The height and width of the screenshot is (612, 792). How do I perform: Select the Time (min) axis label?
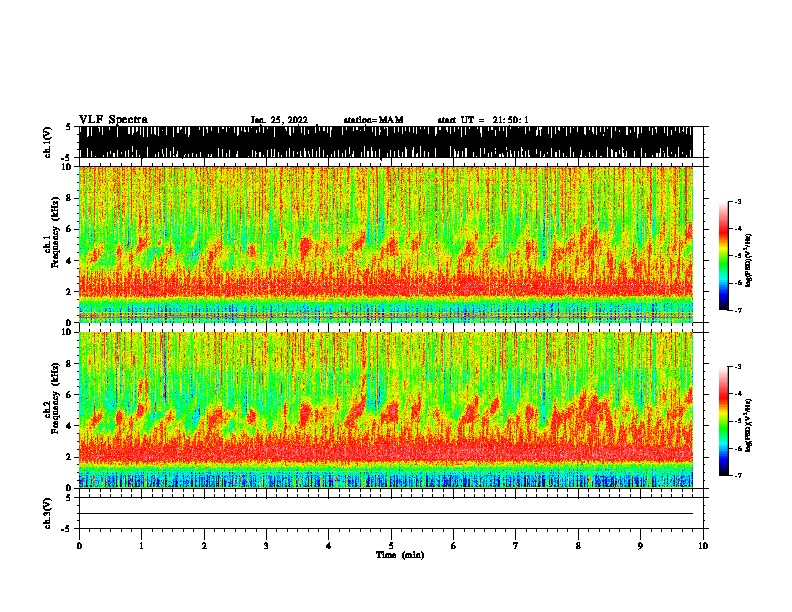pos(400,555)
